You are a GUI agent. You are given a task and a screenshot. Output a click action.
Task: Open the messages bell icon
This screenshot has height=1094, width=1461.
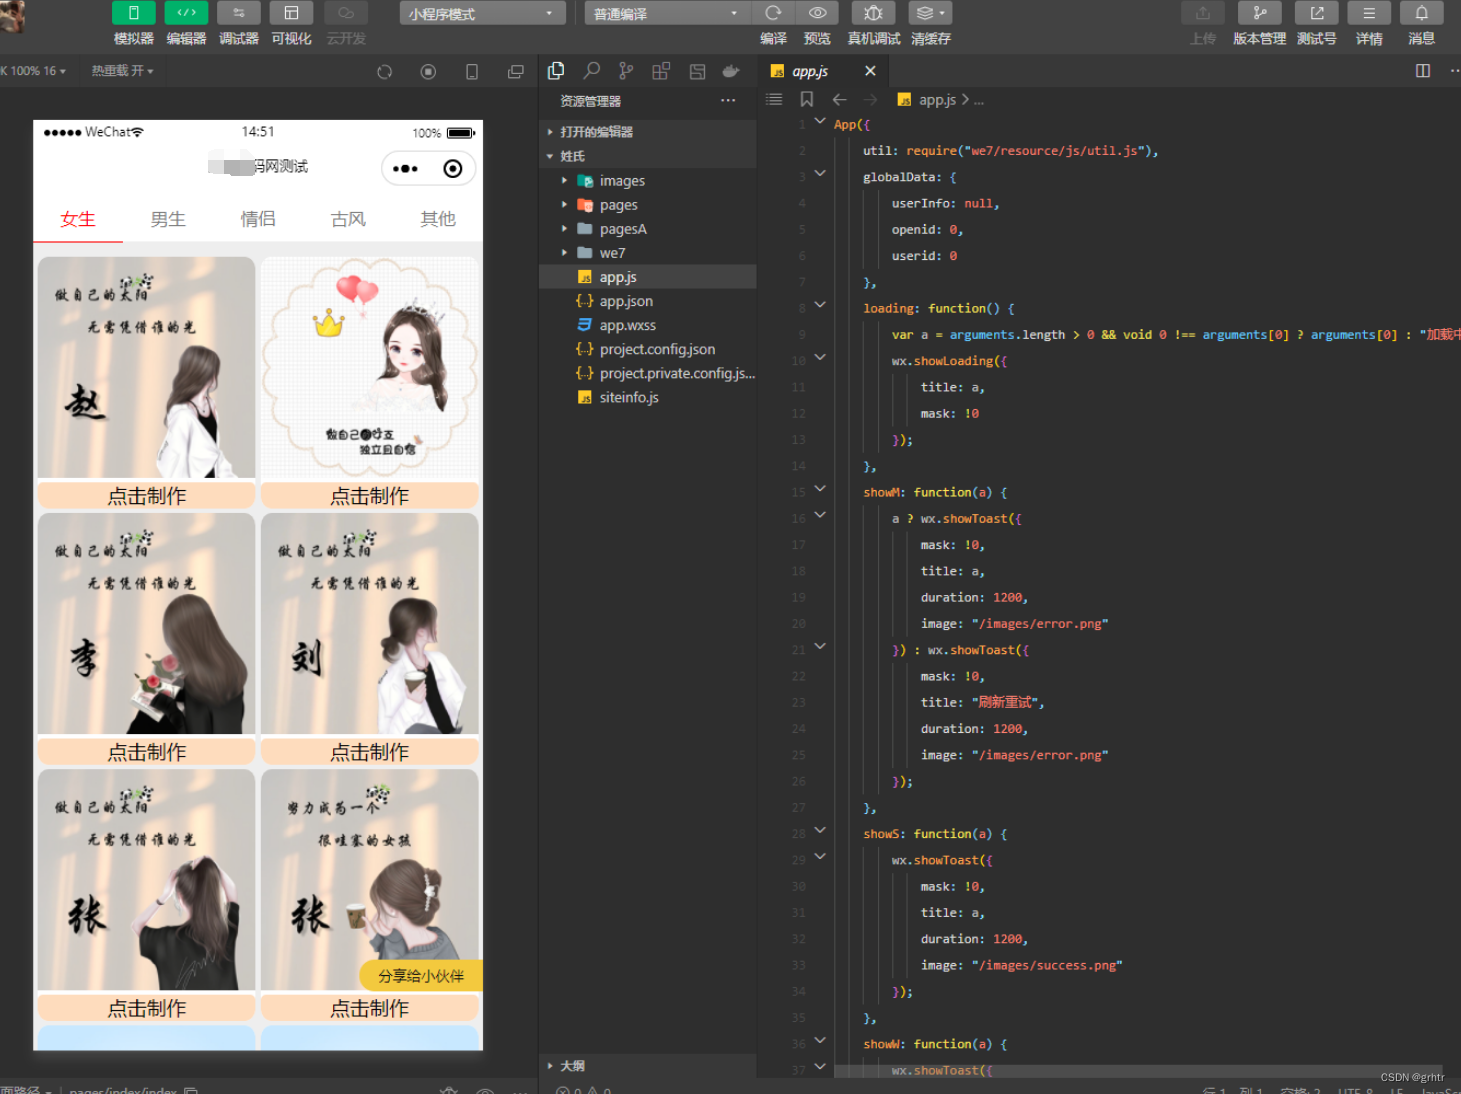pyautogui.click(x=1421, y=13)
